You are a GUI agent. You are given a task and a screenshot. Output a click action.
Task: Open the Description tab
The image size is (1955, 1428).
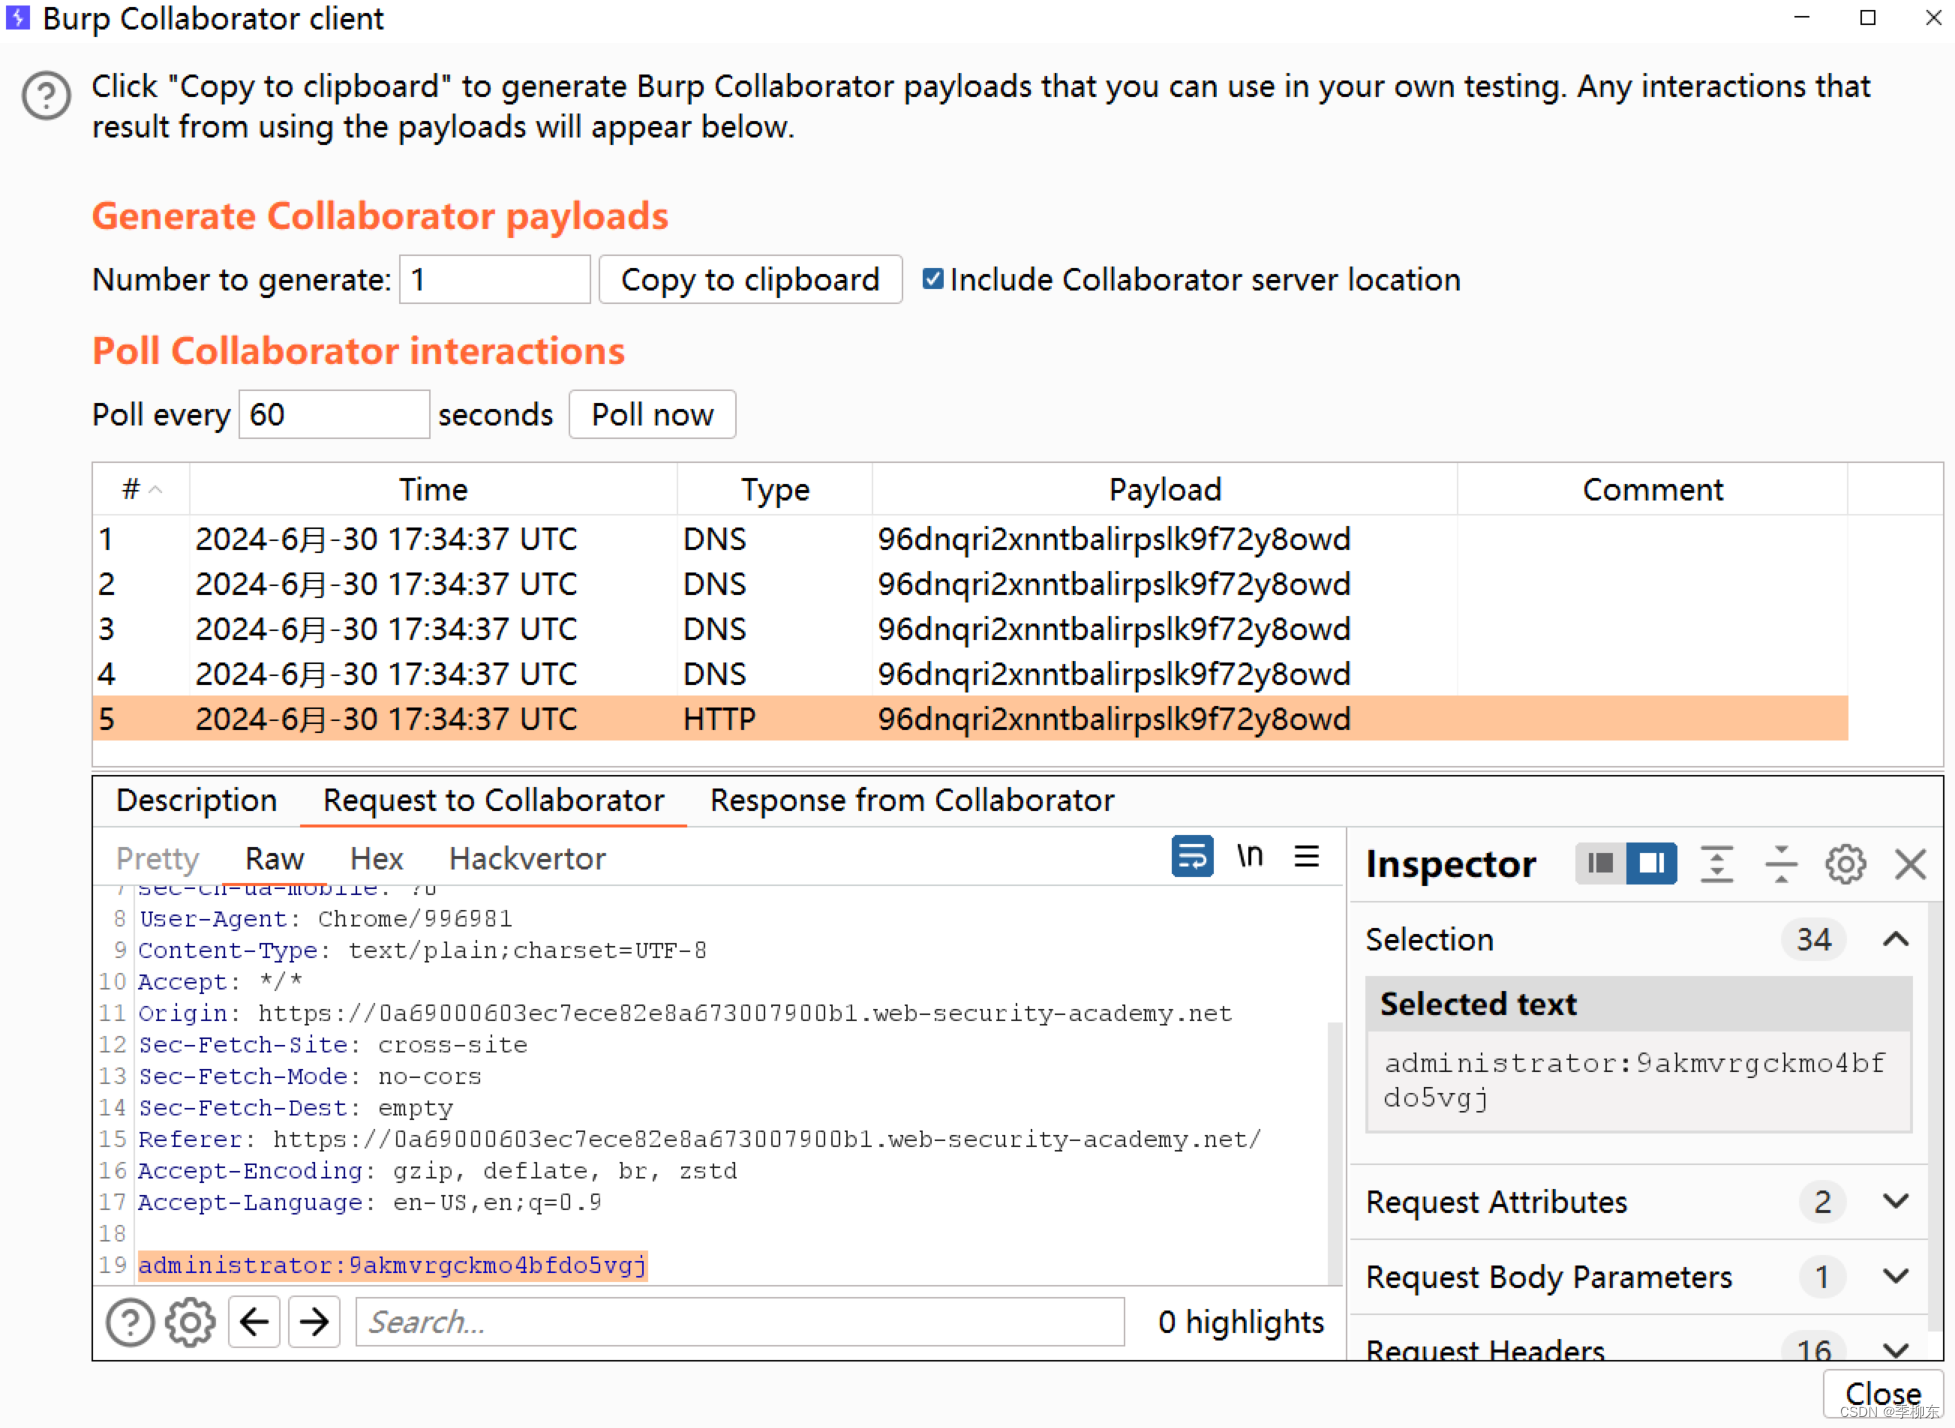[x=196, y=800]
